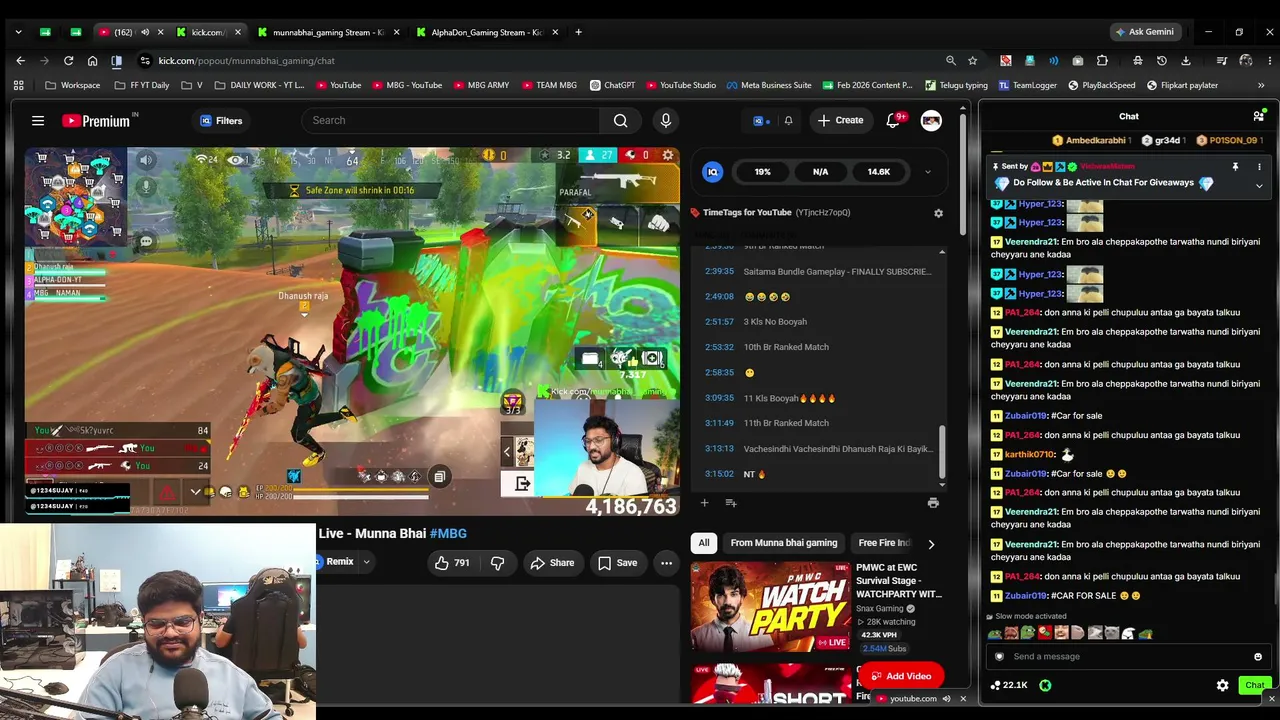Open the Remix dropdown arrow
This screenshot has width=1280, height=720.
[366, 562]
